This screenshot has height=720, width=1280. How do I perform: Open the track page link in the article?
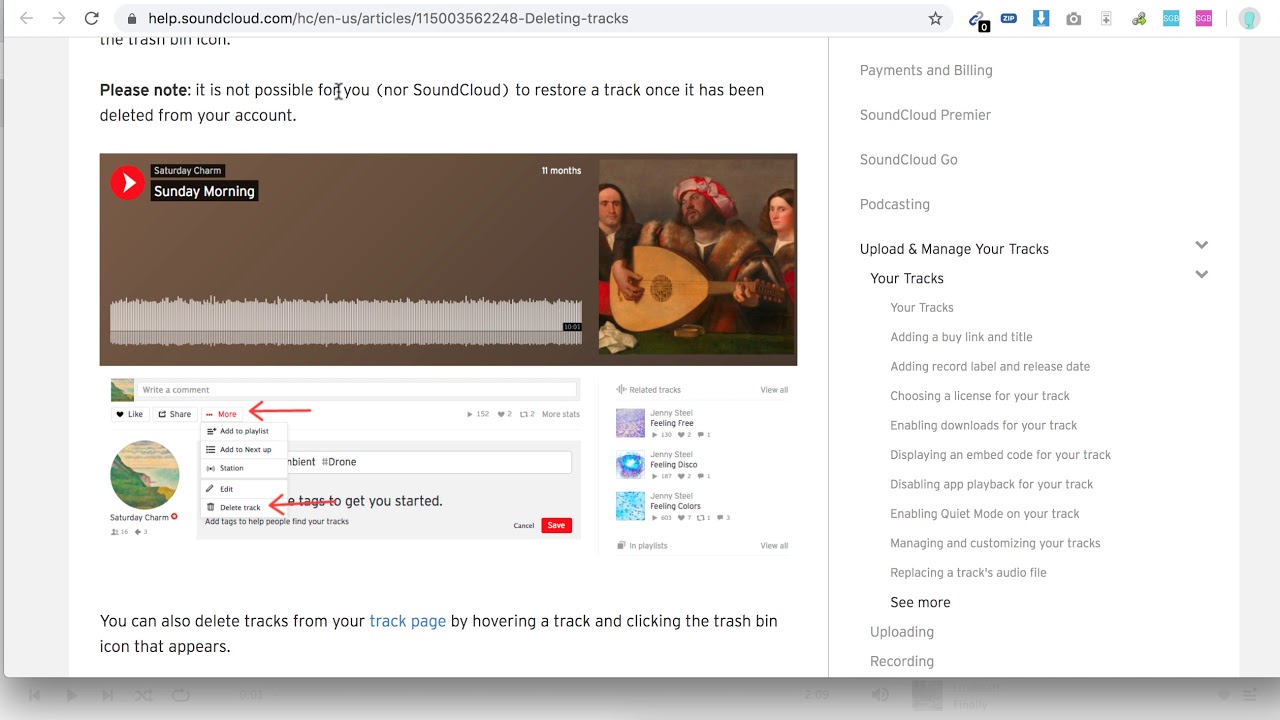[407, 621]
